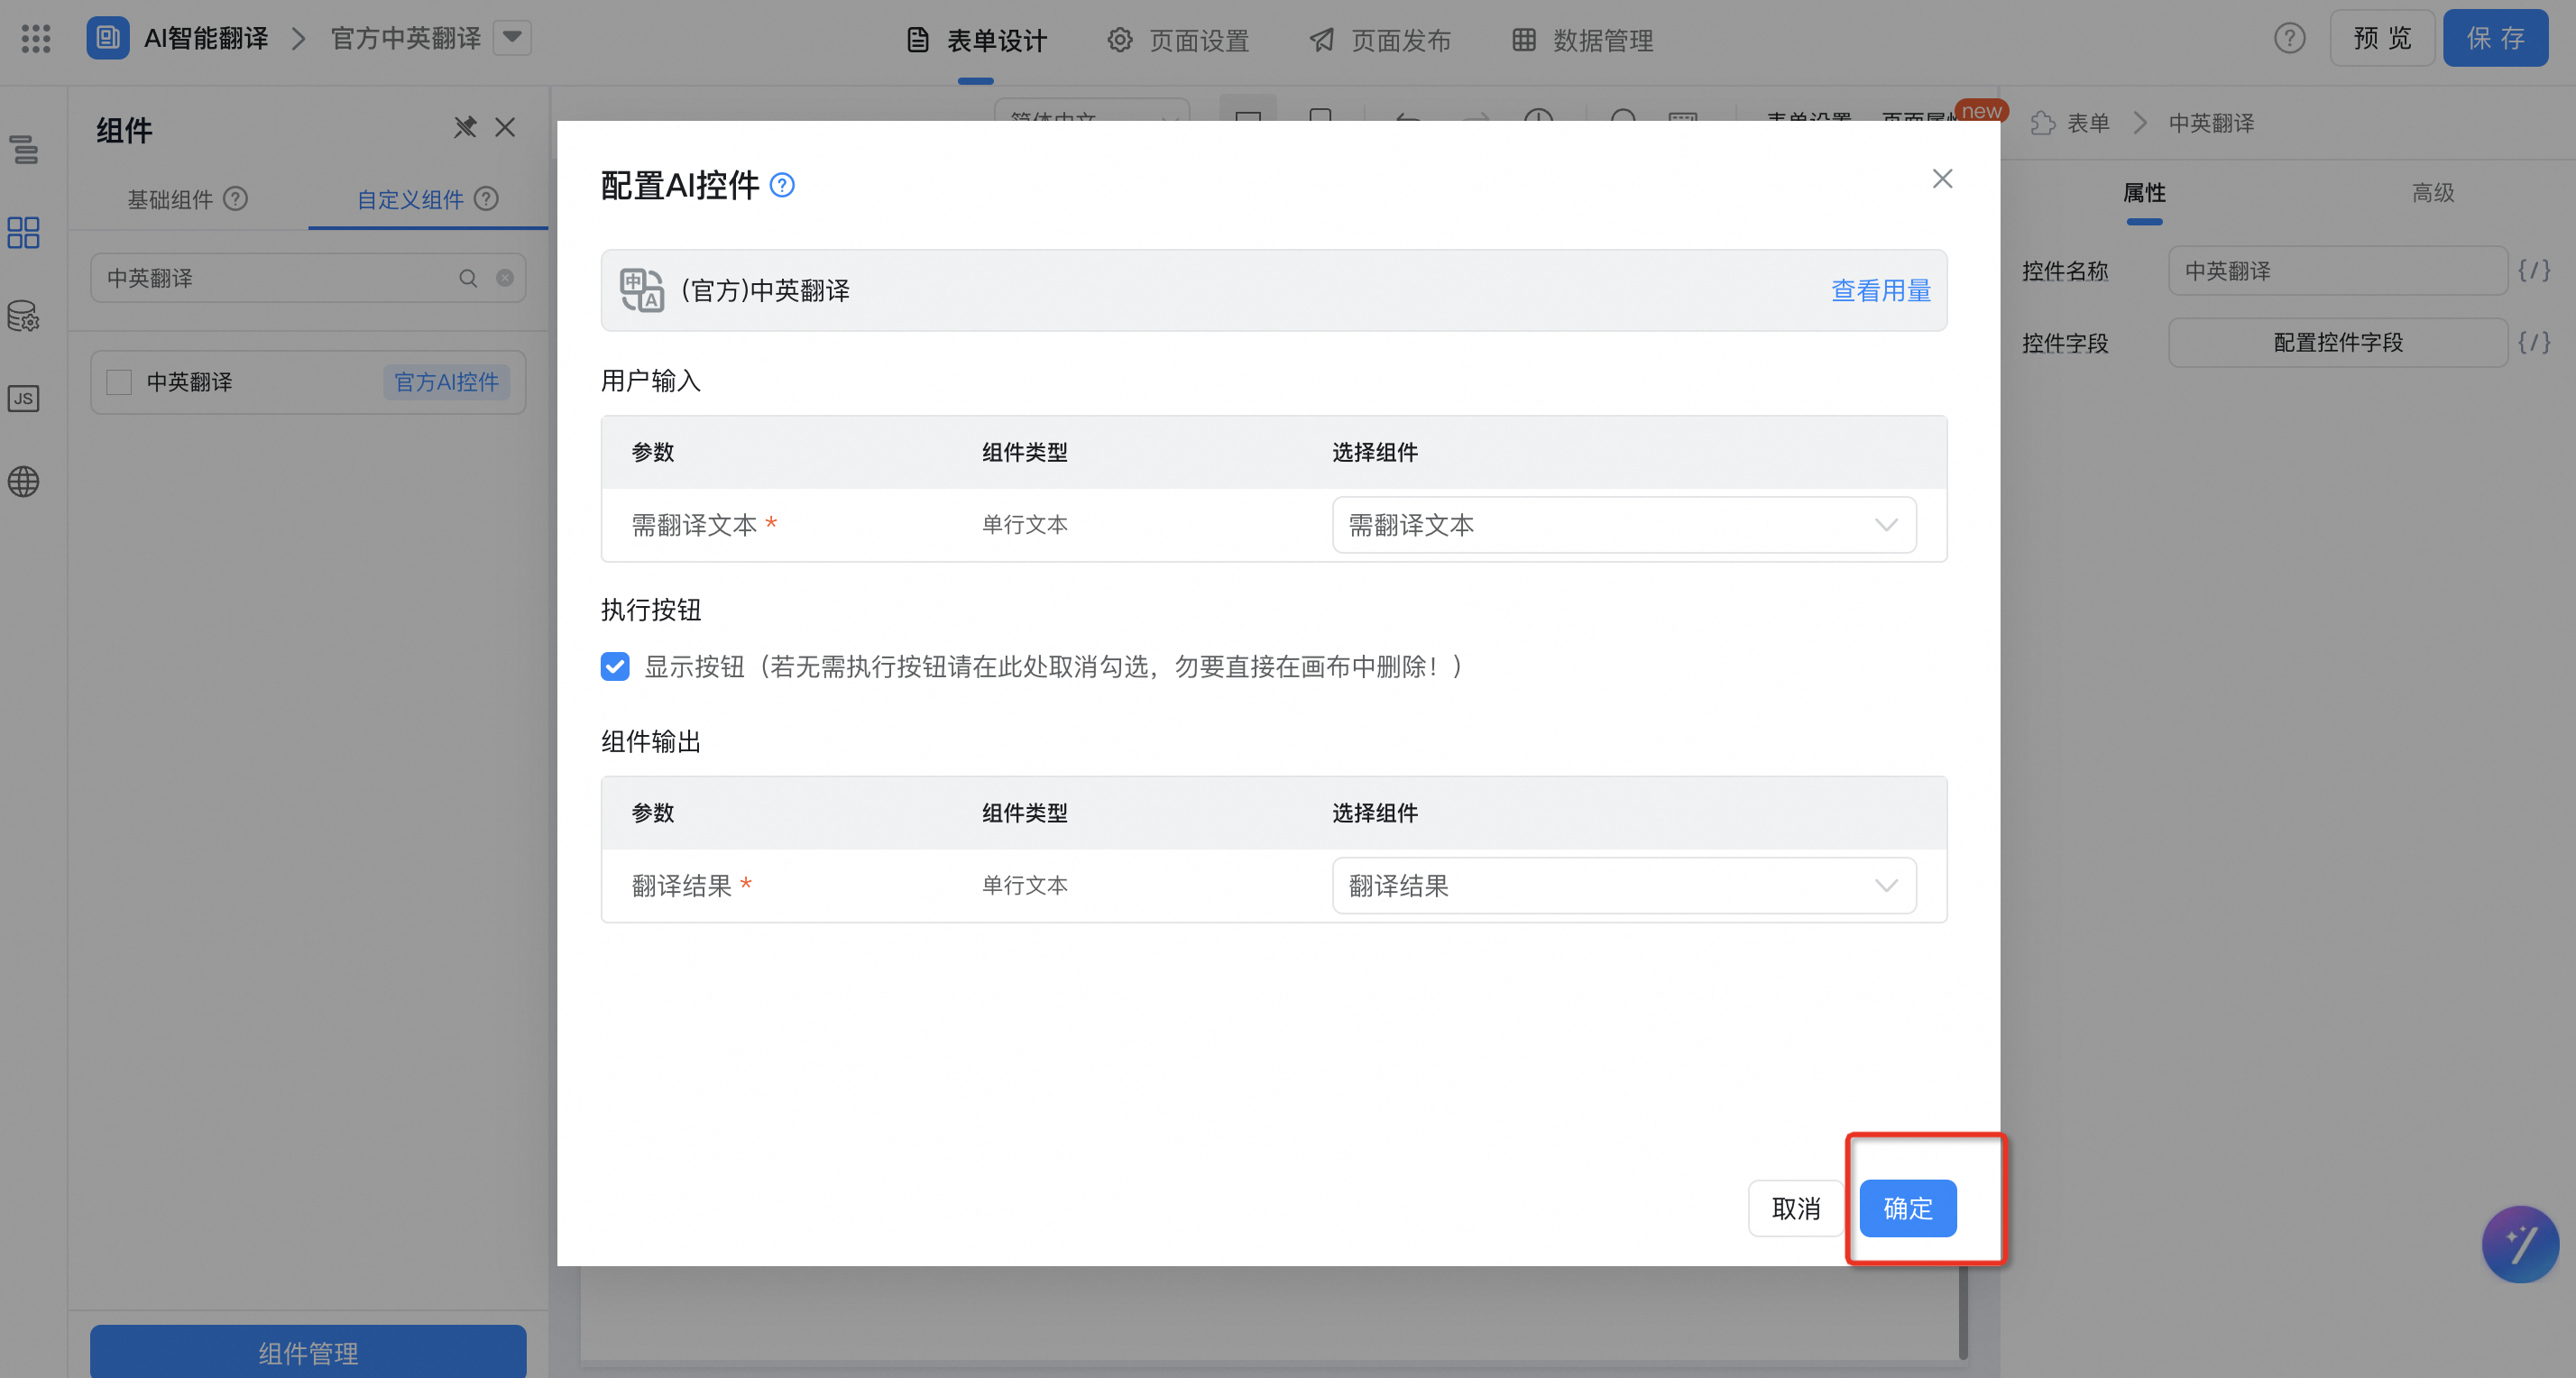The image size is (2576, 1378).
Task: Uncheck the 显示按钮 checkbox
Action: pyautogui.click(x=615, y=666)
